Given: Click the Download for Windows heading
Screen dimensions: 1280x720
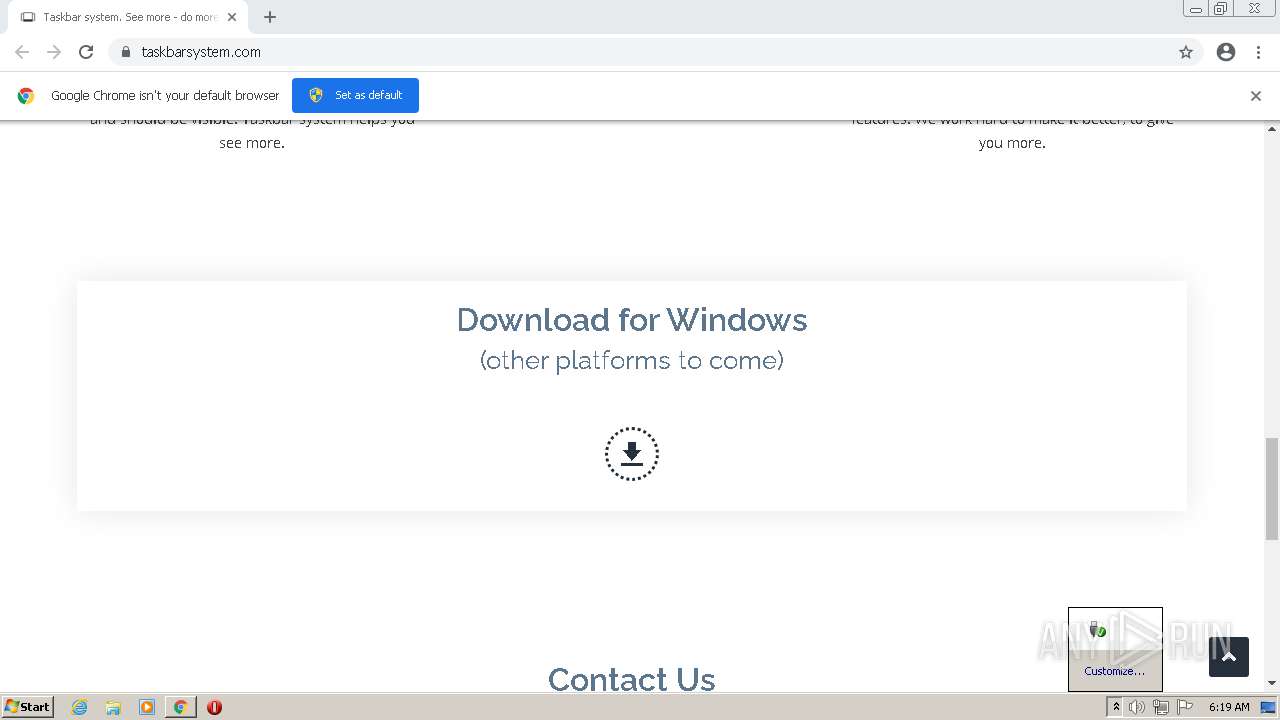Looking at the screenshot, I should [632, 320].
